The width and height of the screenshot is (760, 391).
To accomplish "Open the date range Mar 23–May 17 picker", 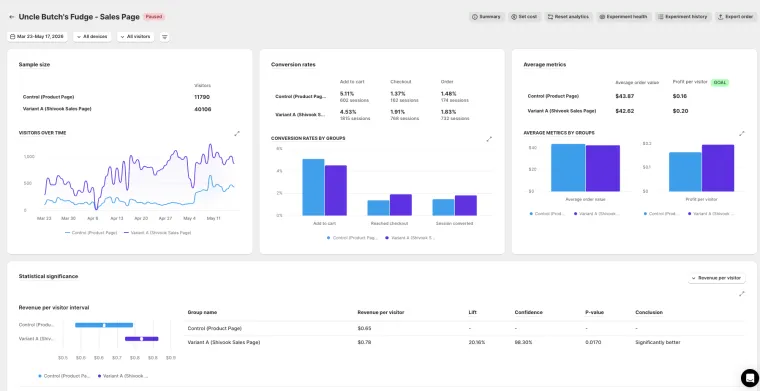I will 37,37.
